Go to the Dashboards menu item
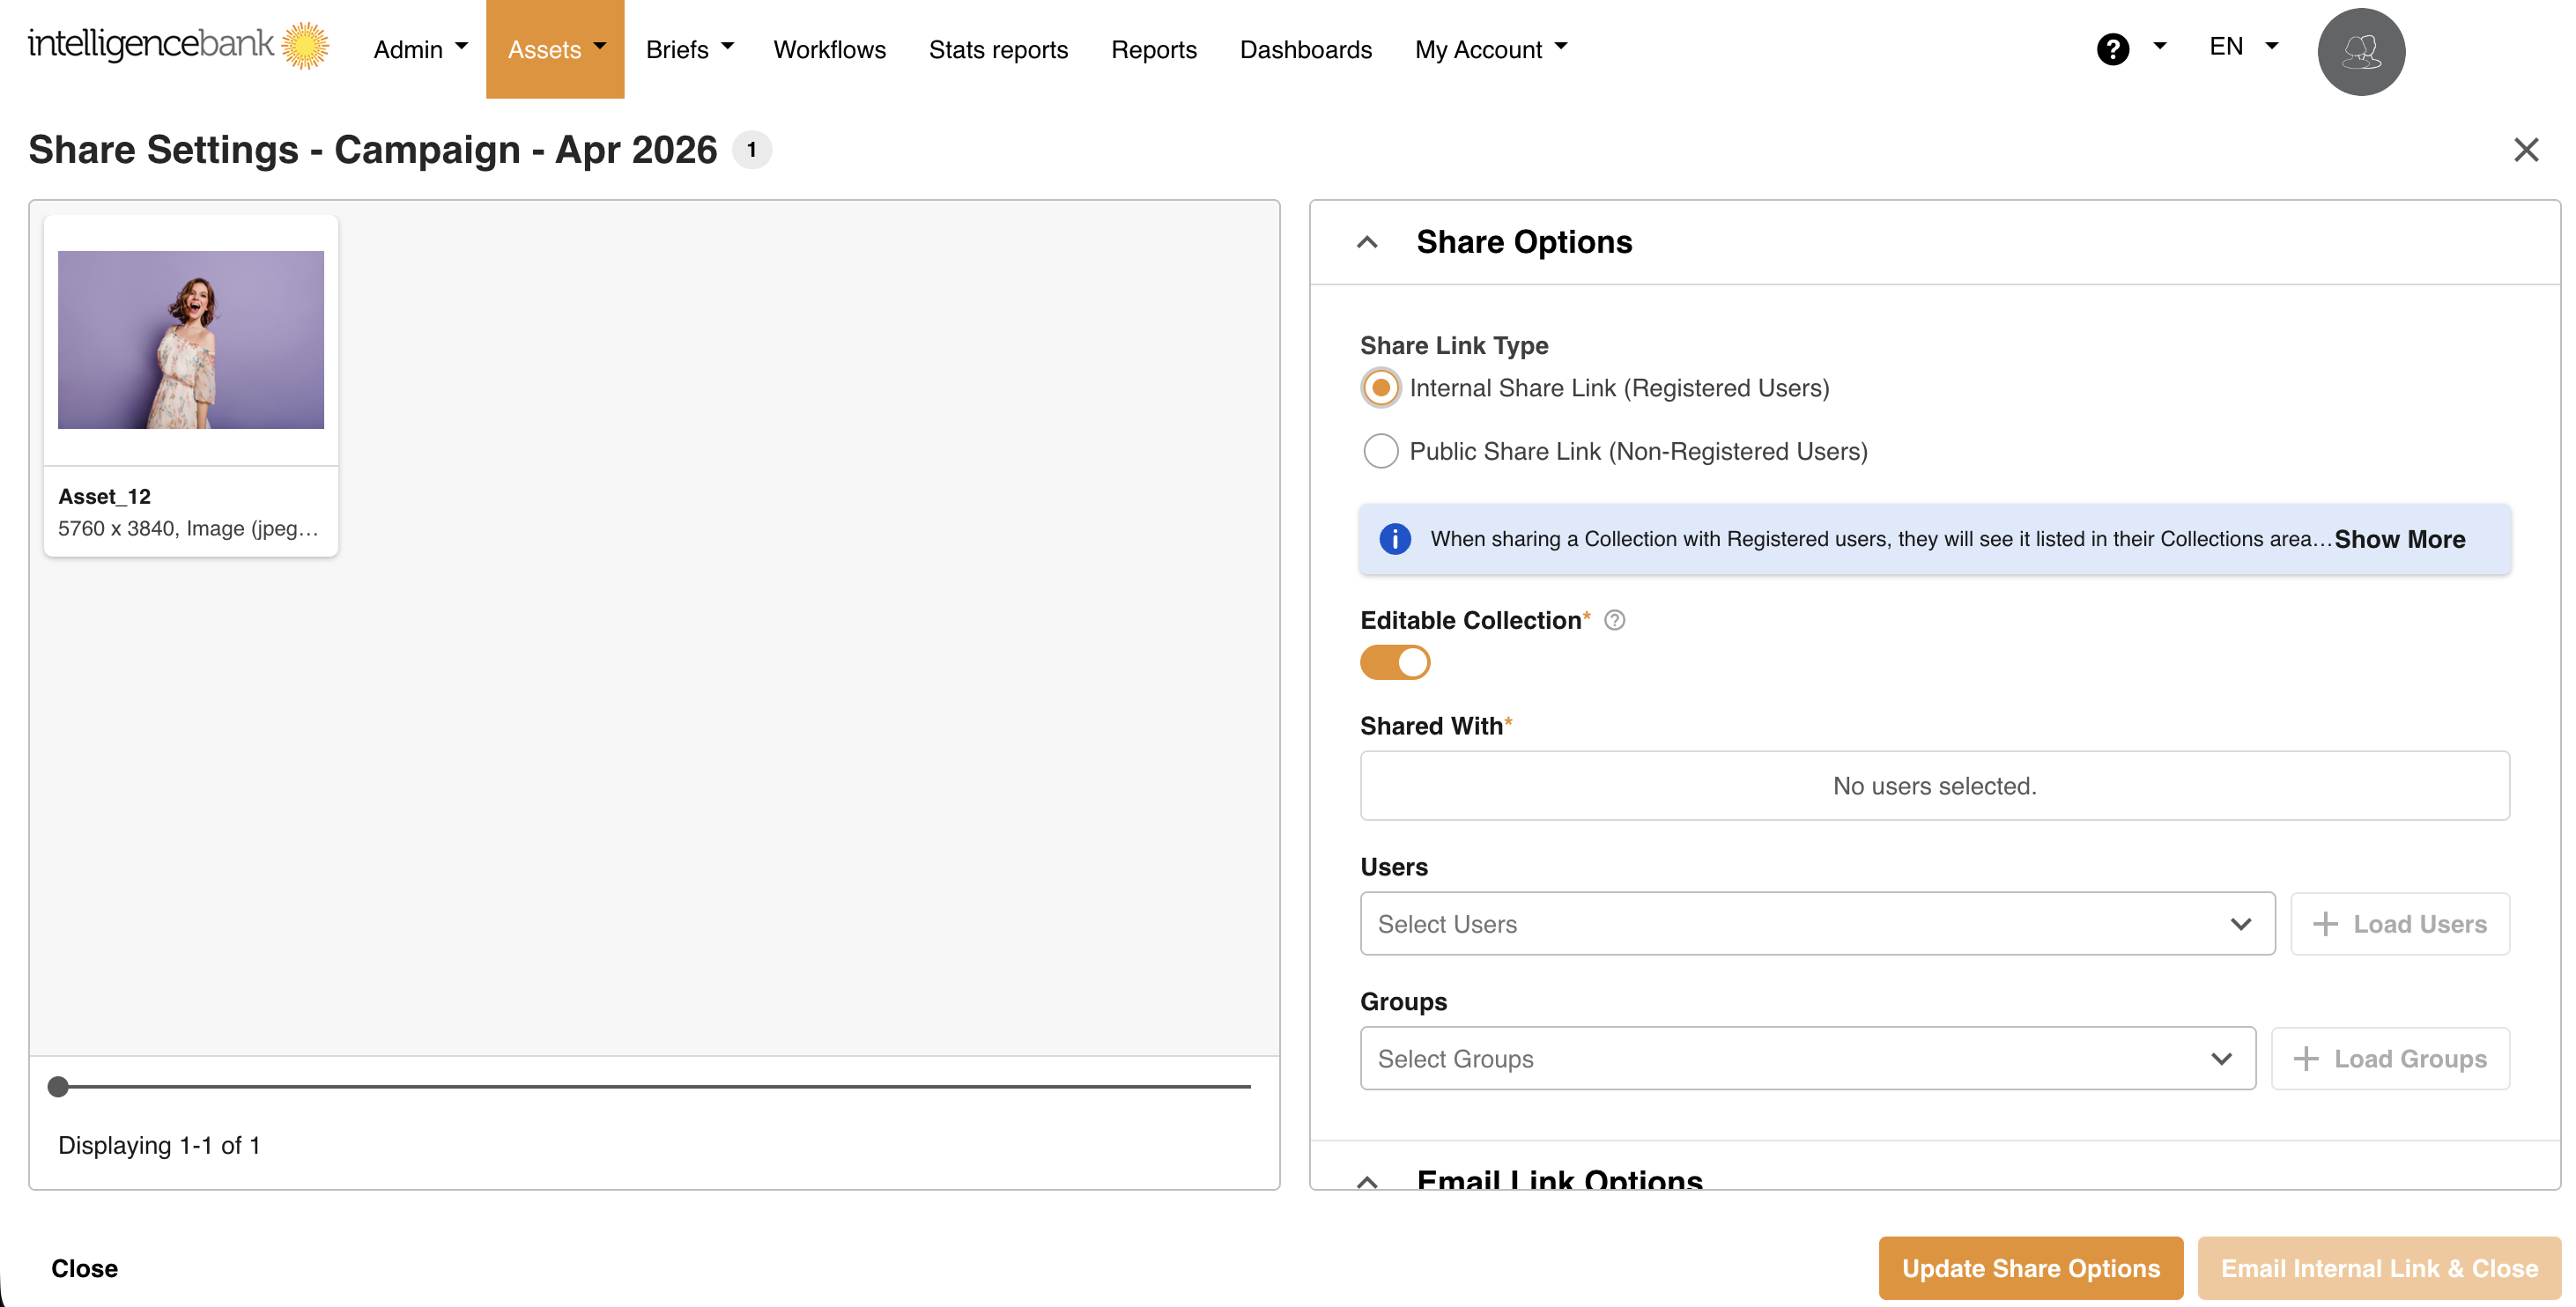Screen dimensions: 2576x1307 tap(1305, 49)
